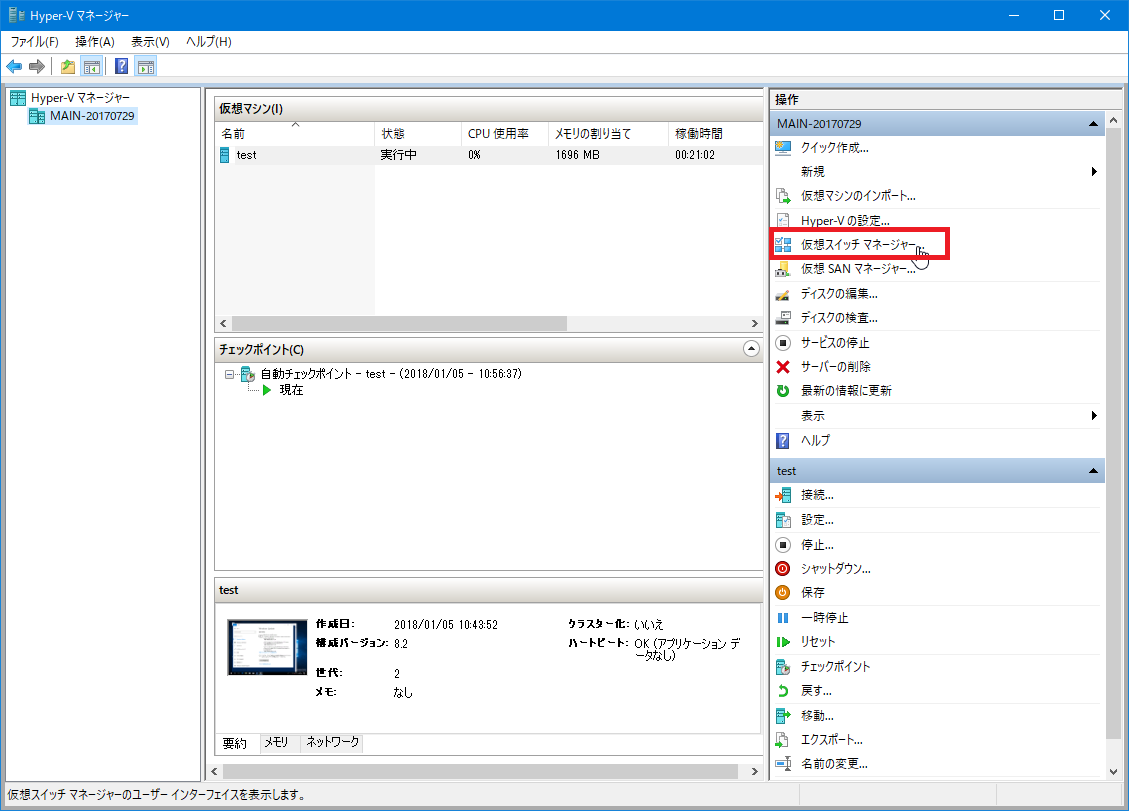Click the ヘルプ icon in actions pane
Viewport: 1129px width, 811px height.
[x=783, y=440]
